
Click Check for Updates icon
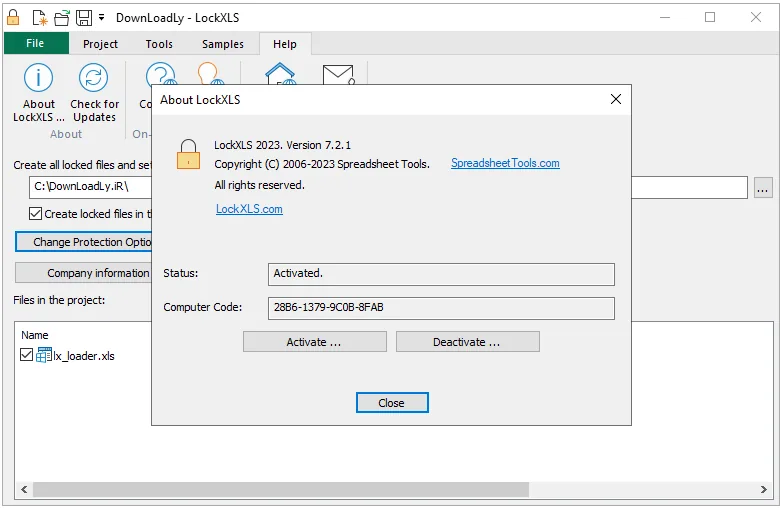[93, 78]
